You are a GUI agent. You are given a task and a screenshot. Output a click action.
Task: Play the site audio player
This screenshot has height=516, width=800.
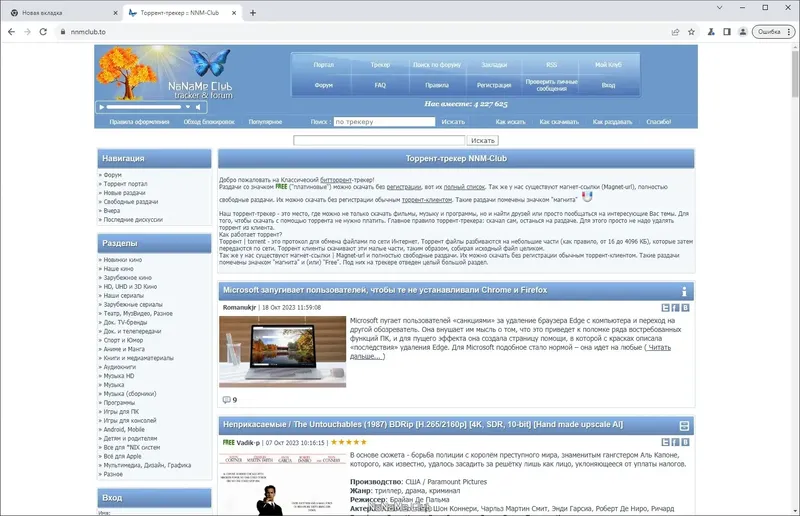[102, 107]
